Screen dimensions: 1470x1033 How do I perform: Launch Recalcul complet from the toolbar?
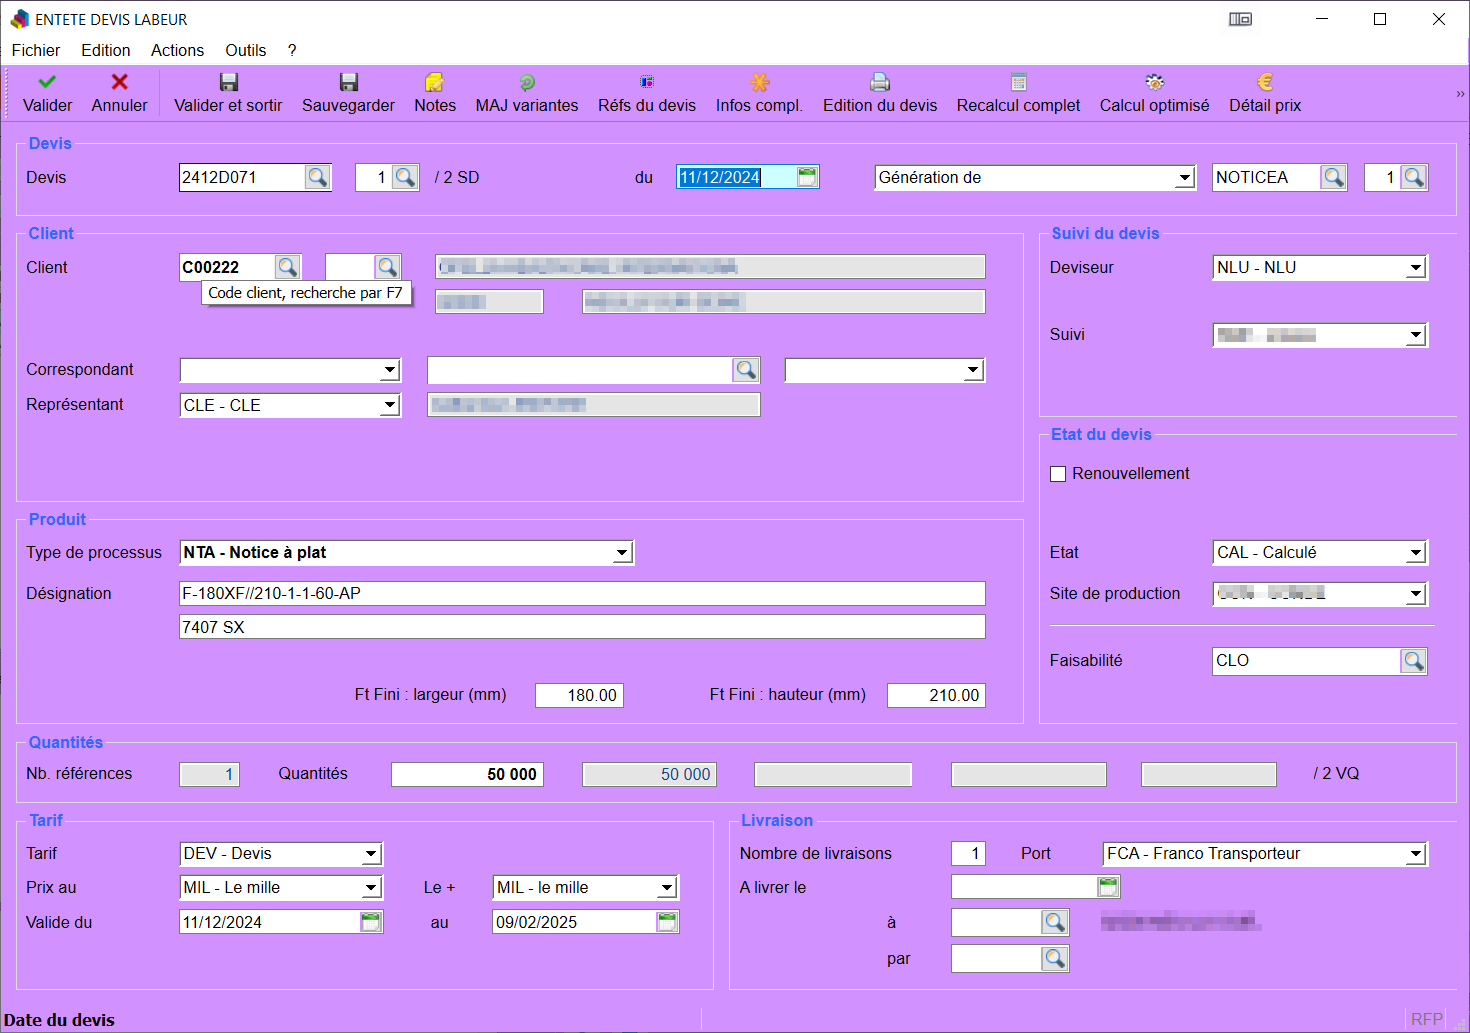point(1018,83)
